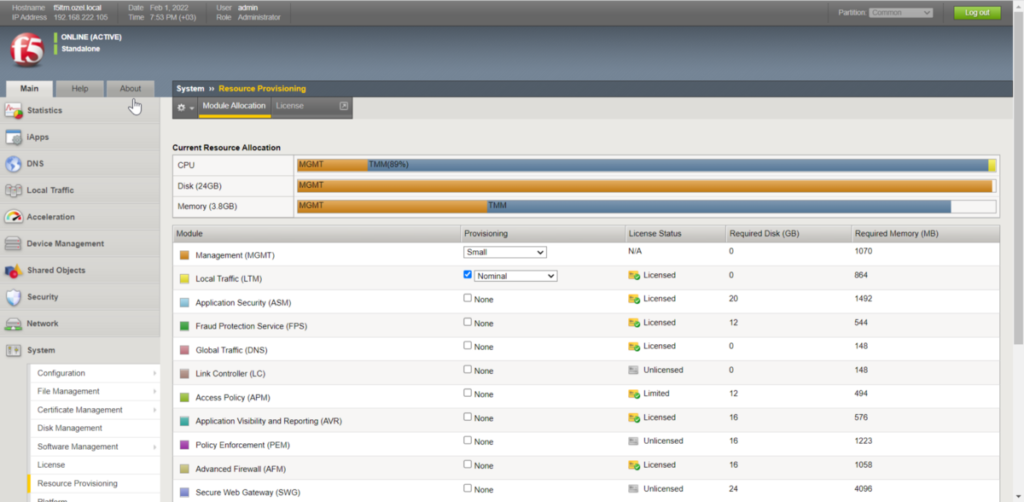
Task: Open the Statistics chart icon
Action: 14,110
